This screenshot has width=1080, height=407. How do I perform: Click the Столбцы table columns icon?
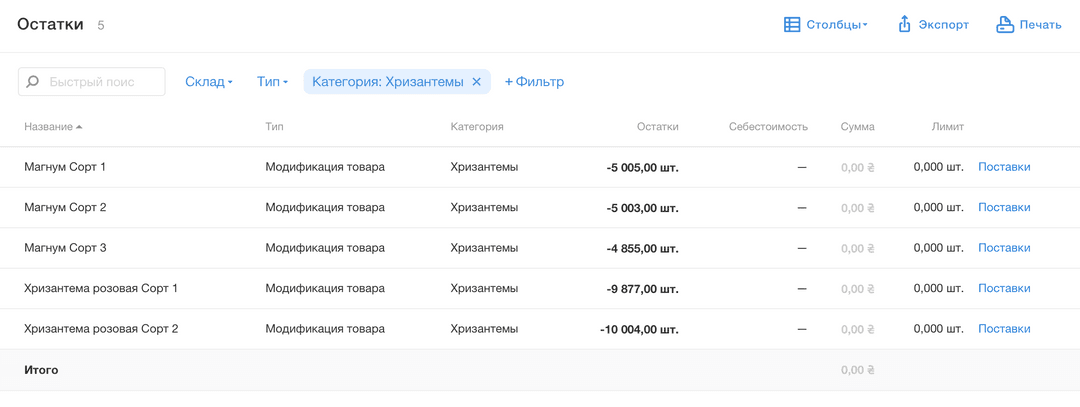[792, 25]
